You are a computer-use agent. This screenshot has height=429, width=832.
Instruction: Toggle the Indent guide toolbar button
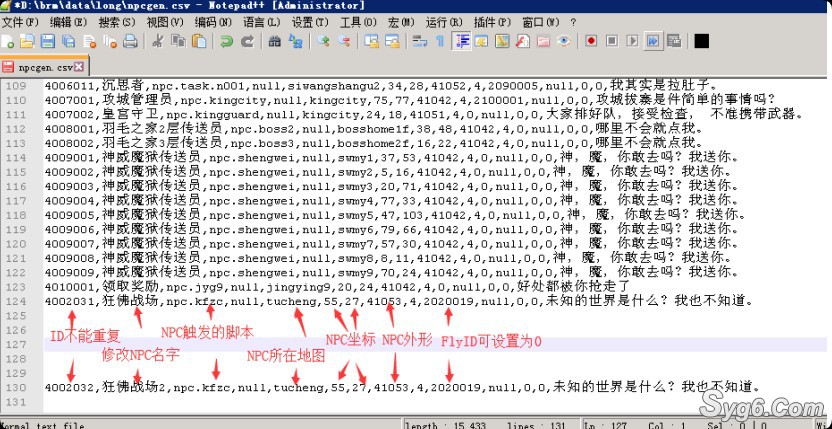coord(461,41)
